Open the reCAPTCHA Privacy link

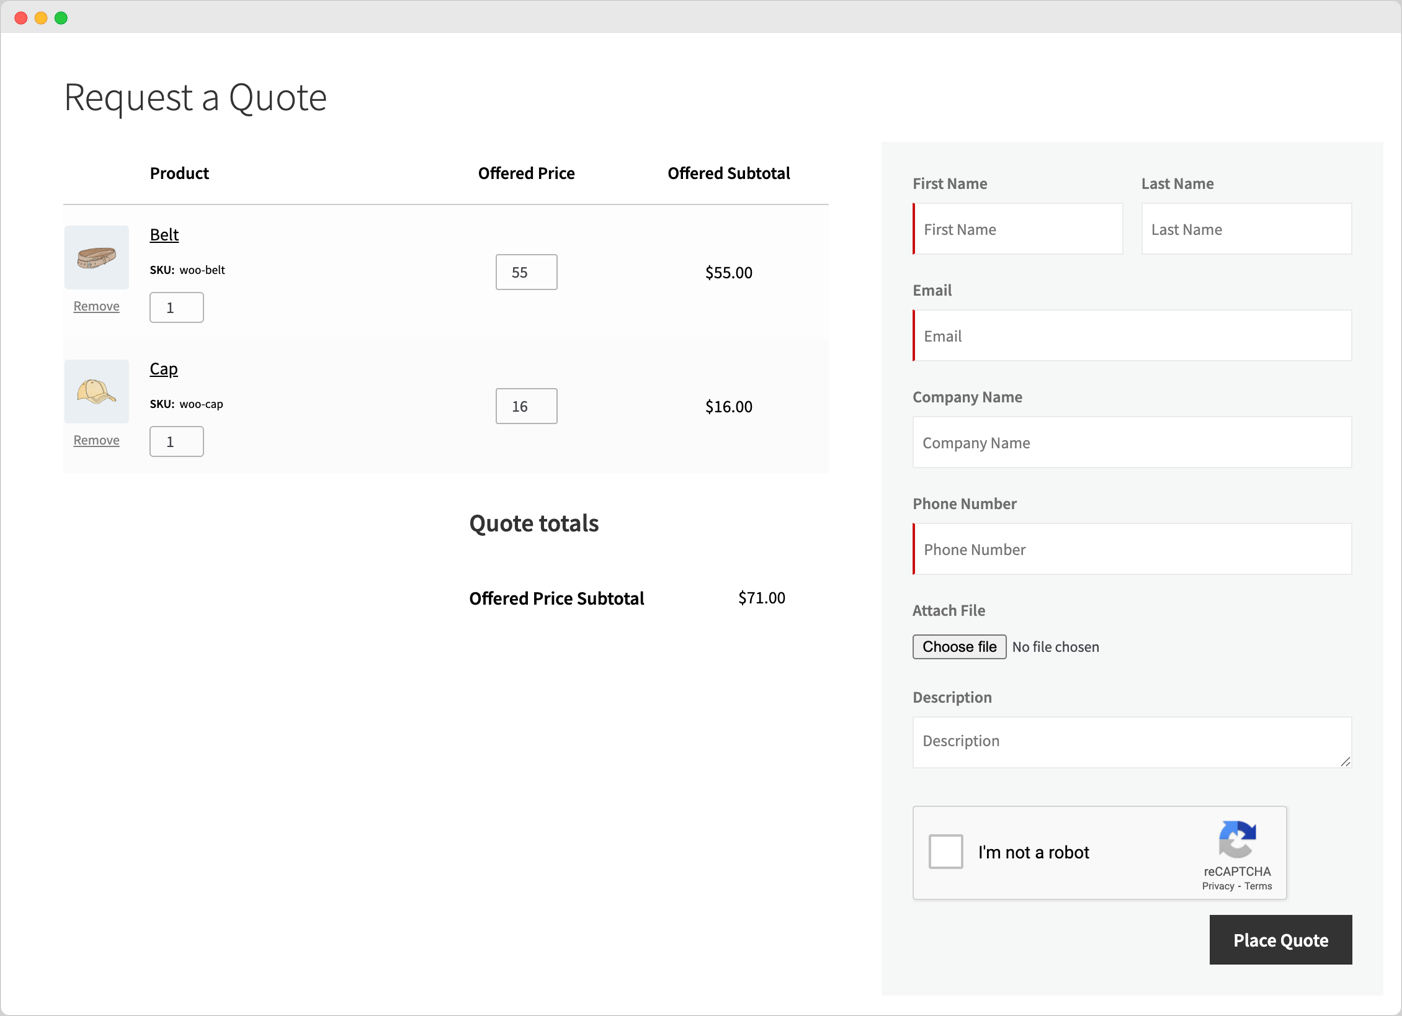tap(1217, 886)
